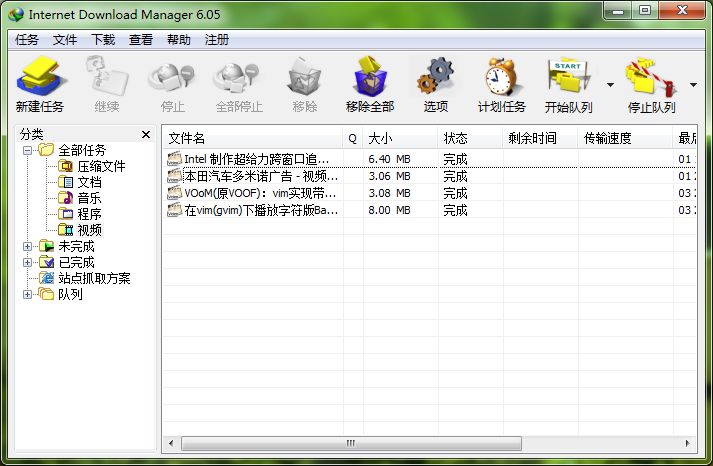This screenshot has width=713, height=466.
Task: Click size cell '3.06 MB'
Action: 389,176
